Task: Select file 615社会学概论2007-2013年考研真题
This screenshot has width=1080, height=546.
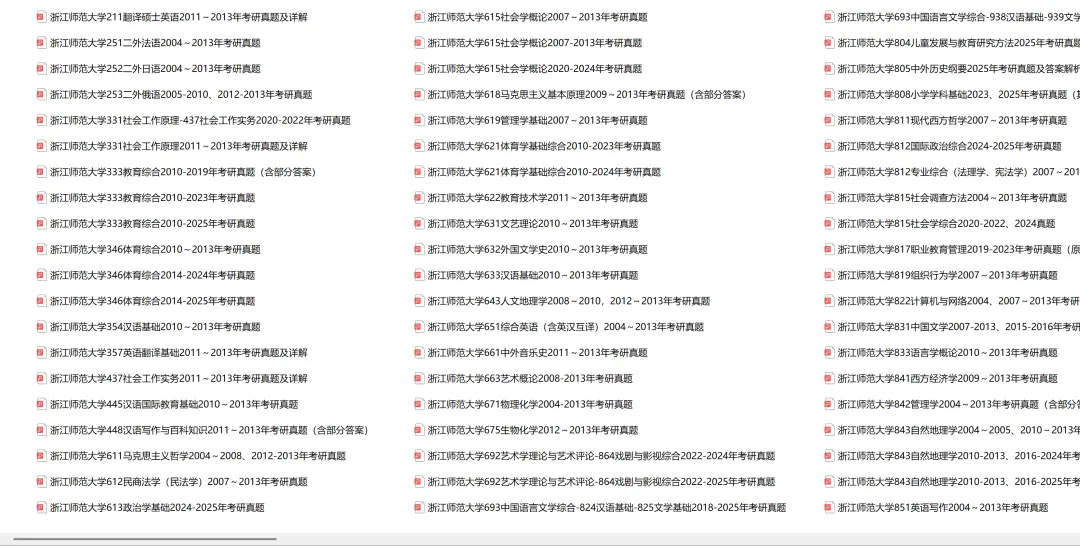Action: click(x=528, y=43)
